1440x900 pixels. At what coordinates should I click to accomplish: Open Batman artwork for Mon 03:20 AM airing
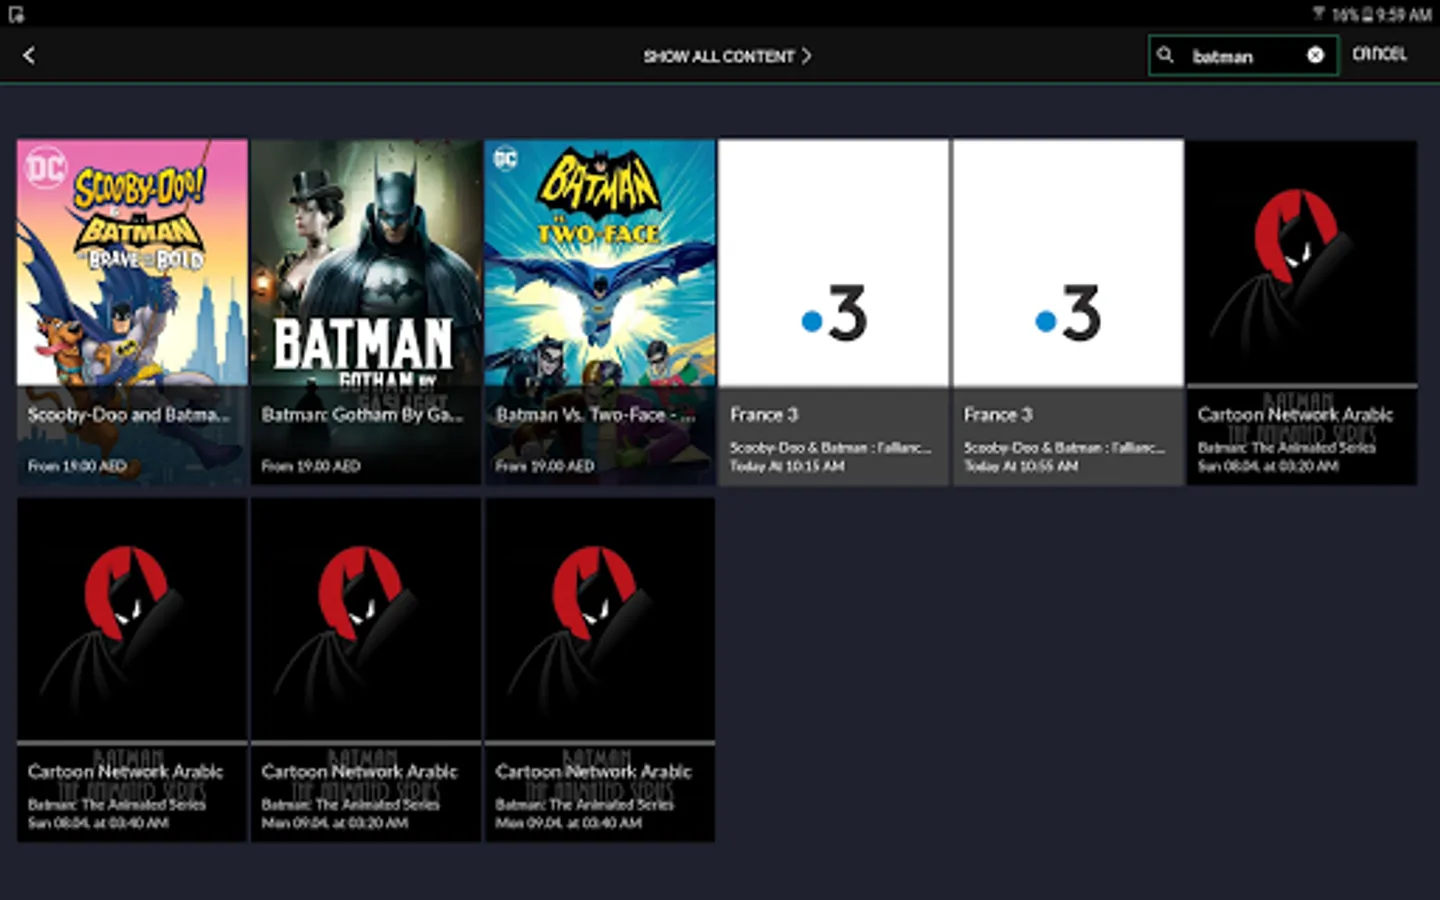pyautogui.click(x=366, y=620)
